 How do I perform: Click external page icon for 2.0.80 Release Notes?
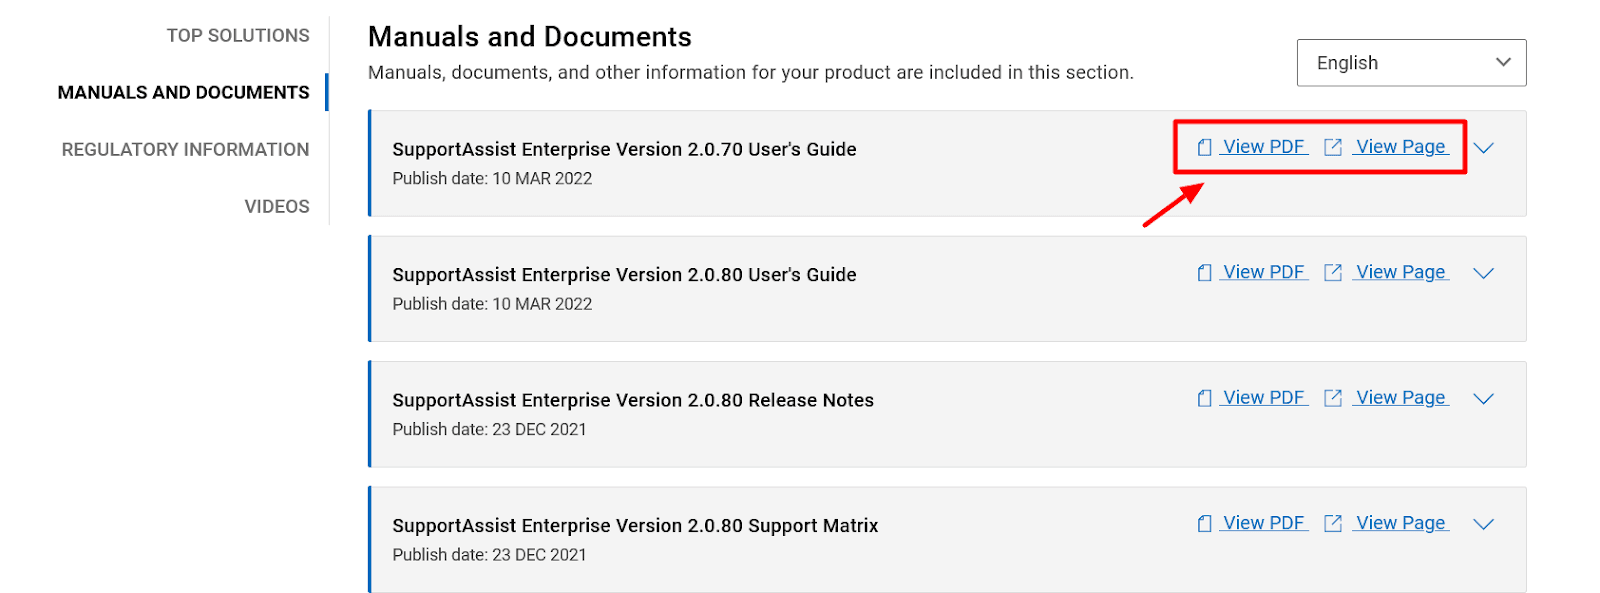1333,398
